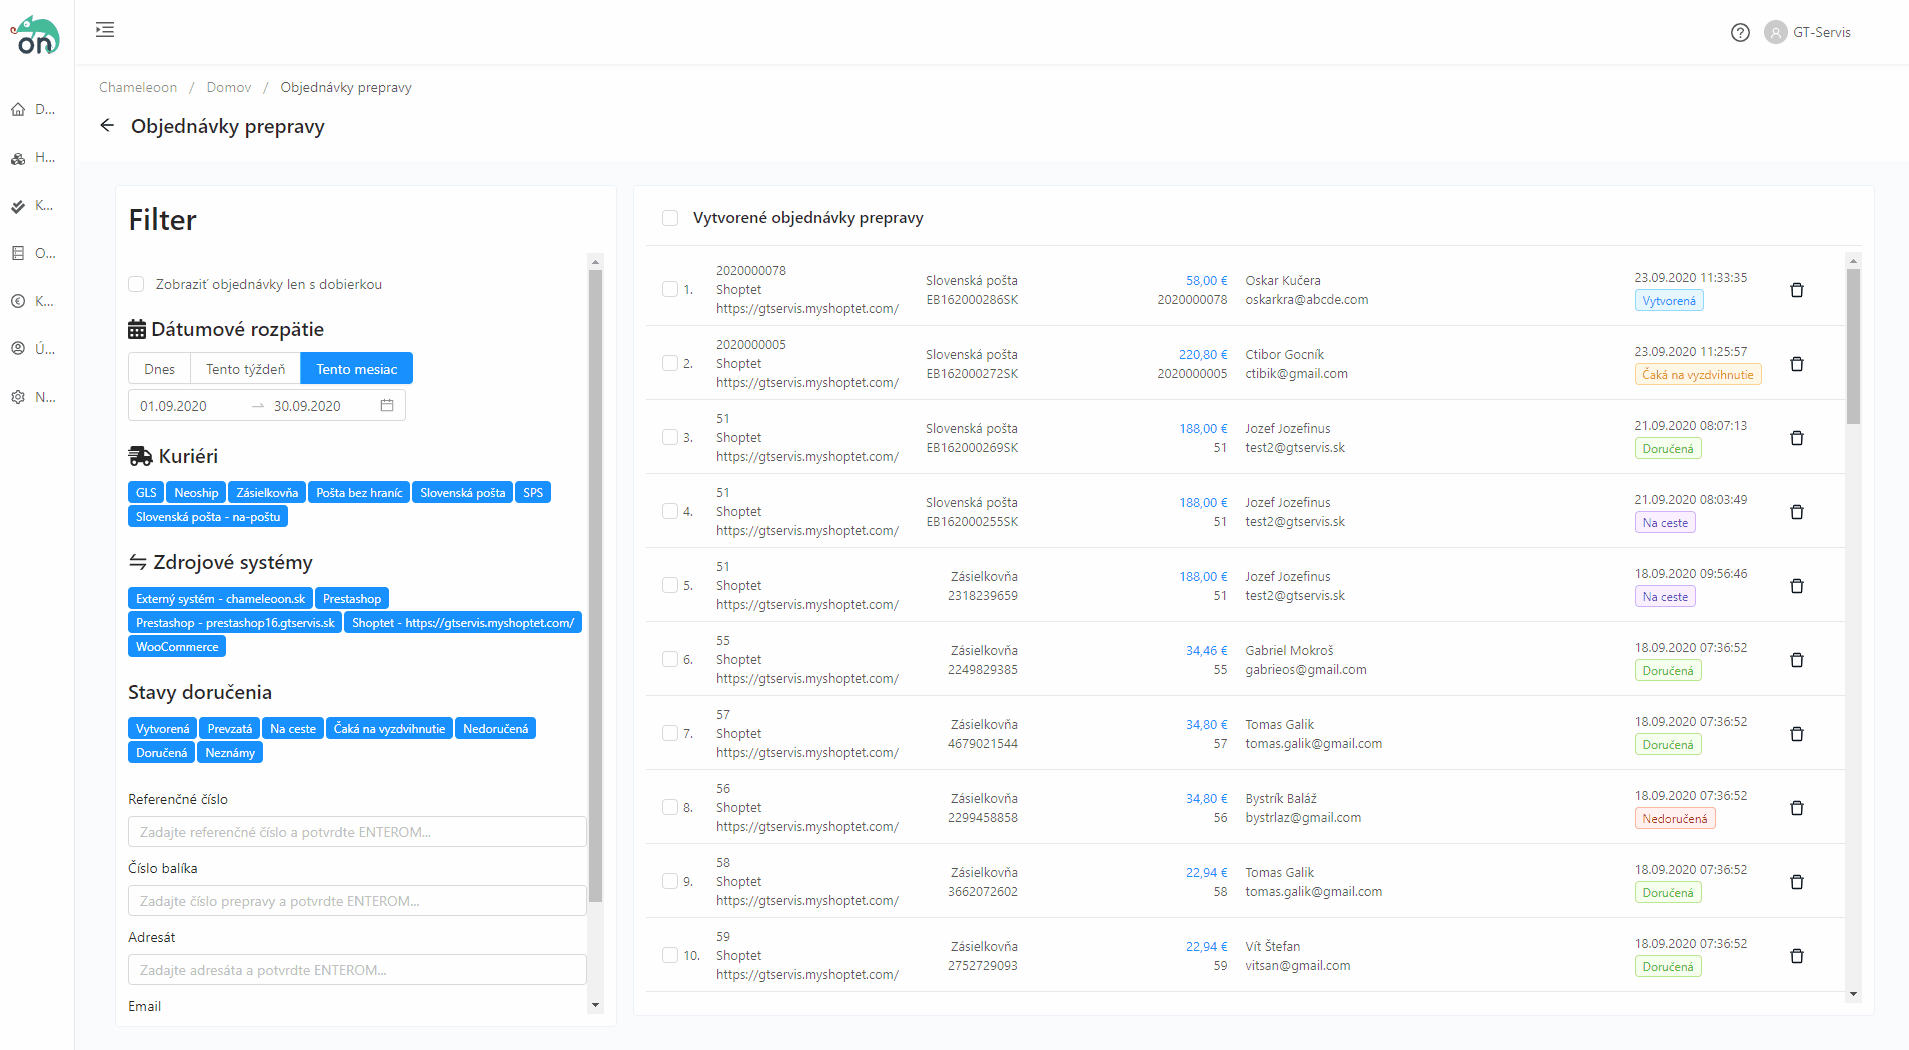Viewport: 1909px width, 1050px height.
Task: Click the filter panel scrollbar down arrow
Action: point(595,1005)
